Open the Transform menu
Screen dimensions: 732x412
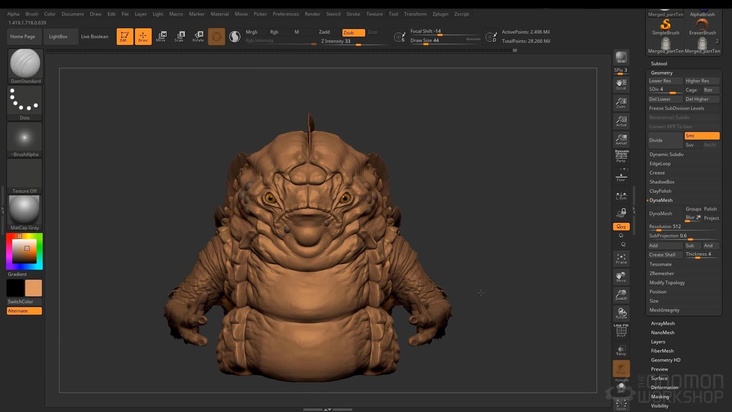coord(415,14)
